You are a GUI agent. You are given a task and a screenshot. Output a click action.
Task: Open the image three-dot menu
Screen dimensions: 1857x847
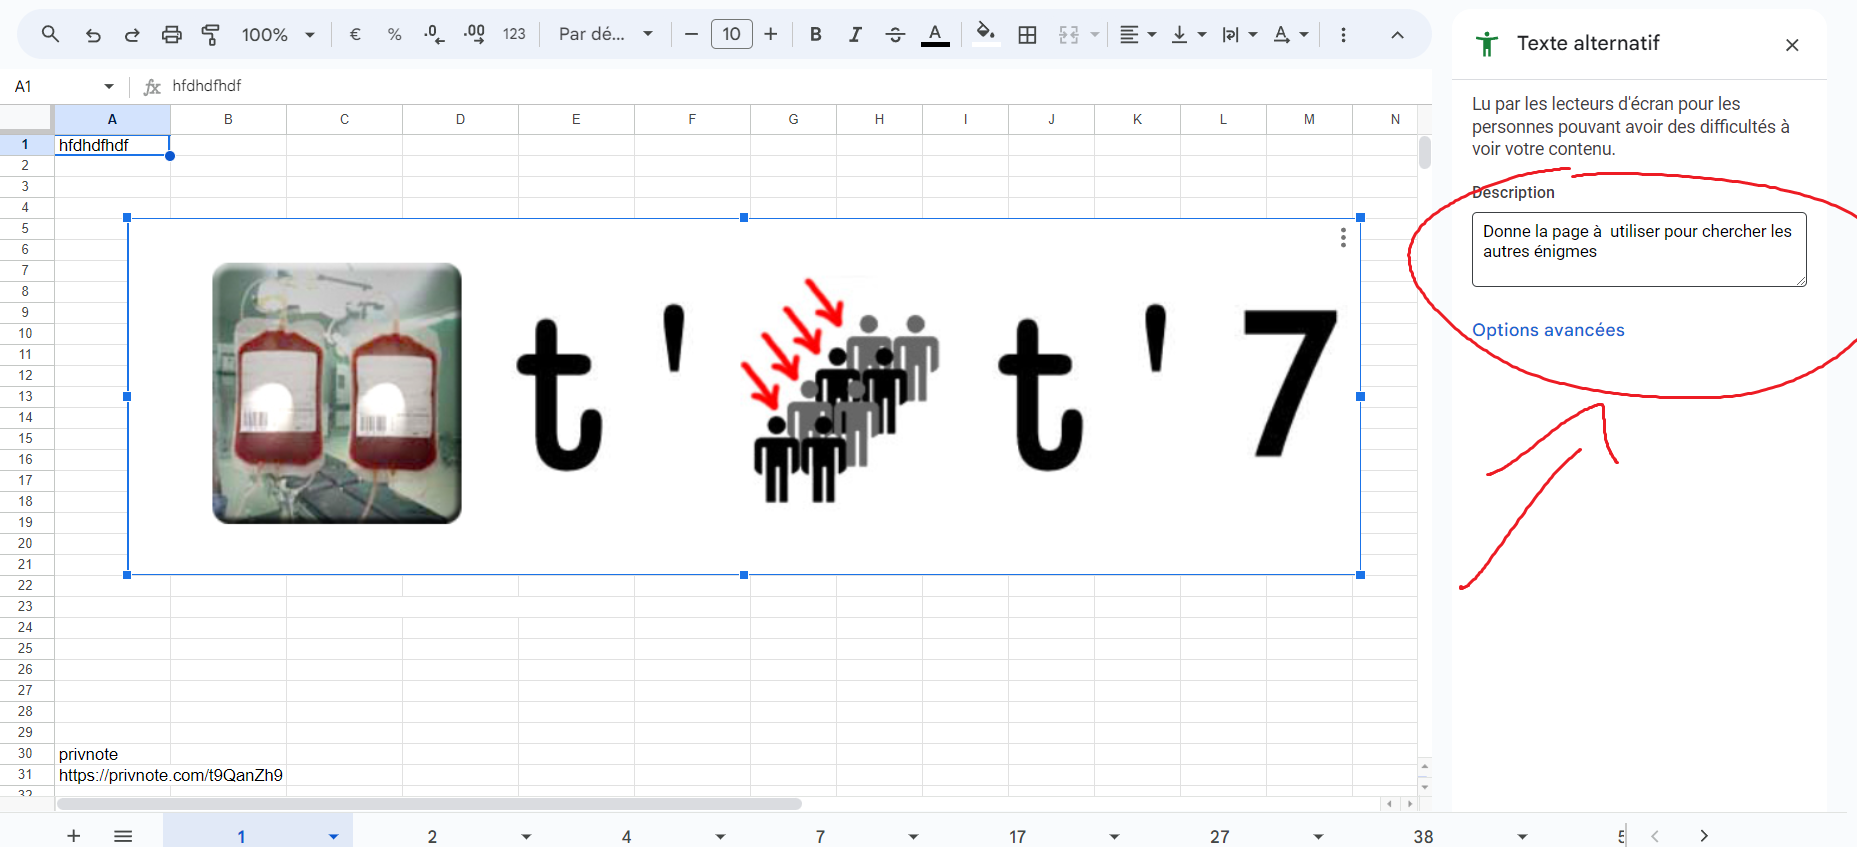(x=1343, y=238)
